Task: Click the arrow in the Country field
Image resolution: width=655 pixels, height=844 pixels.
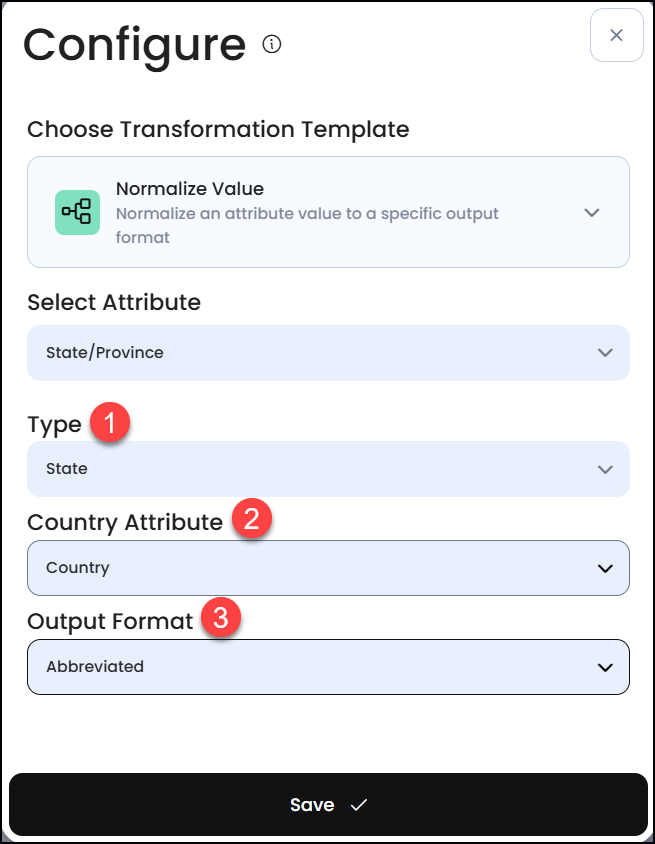Action: tap(604, 568)
